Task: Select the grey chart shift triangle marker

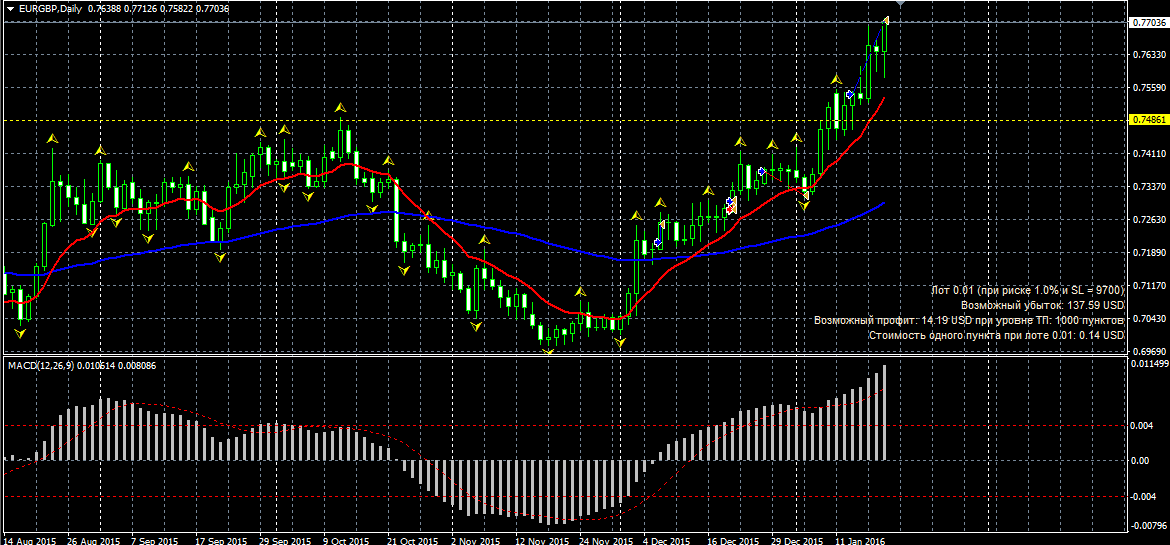Action: coord(900,4)
